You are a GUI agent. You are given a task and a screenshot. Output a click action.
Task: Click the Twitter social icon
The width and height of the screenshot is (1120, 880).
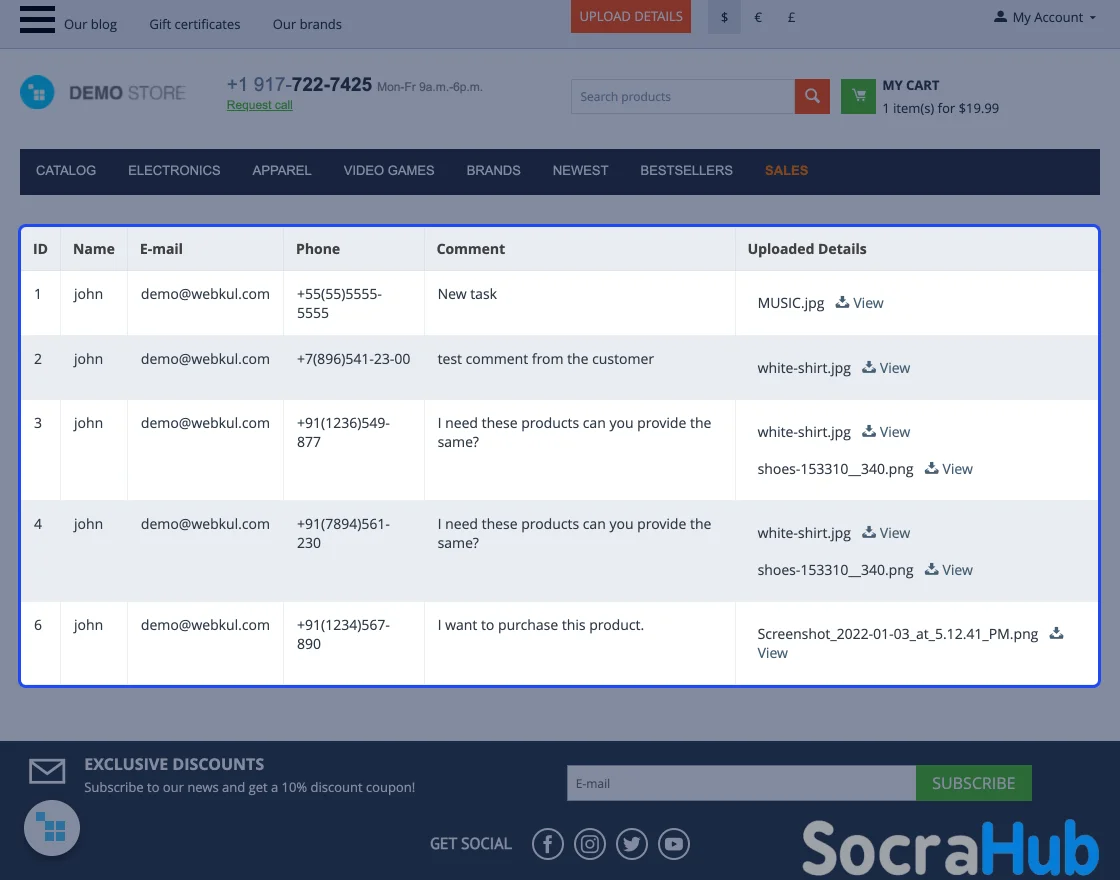(x=632, y=844)
